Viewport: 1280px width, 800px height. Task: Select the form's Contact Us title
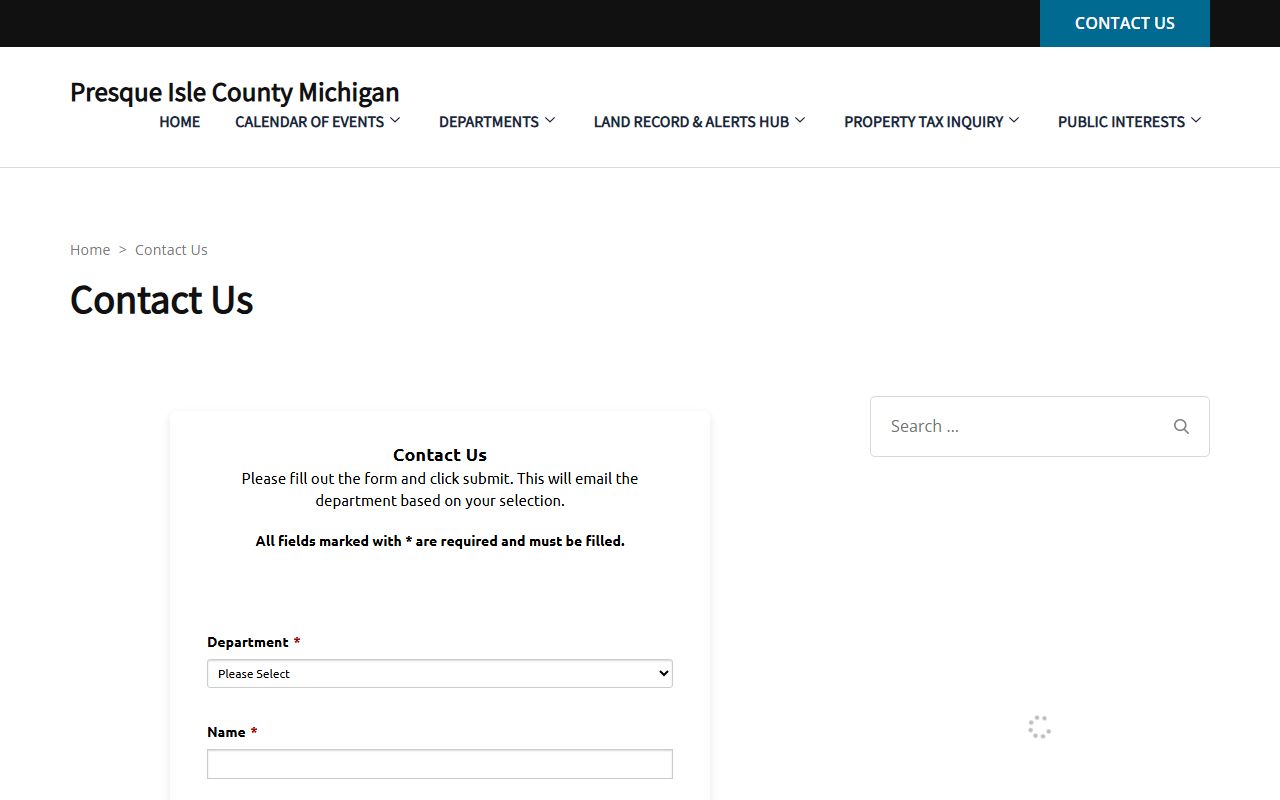[x=440, y=455]
